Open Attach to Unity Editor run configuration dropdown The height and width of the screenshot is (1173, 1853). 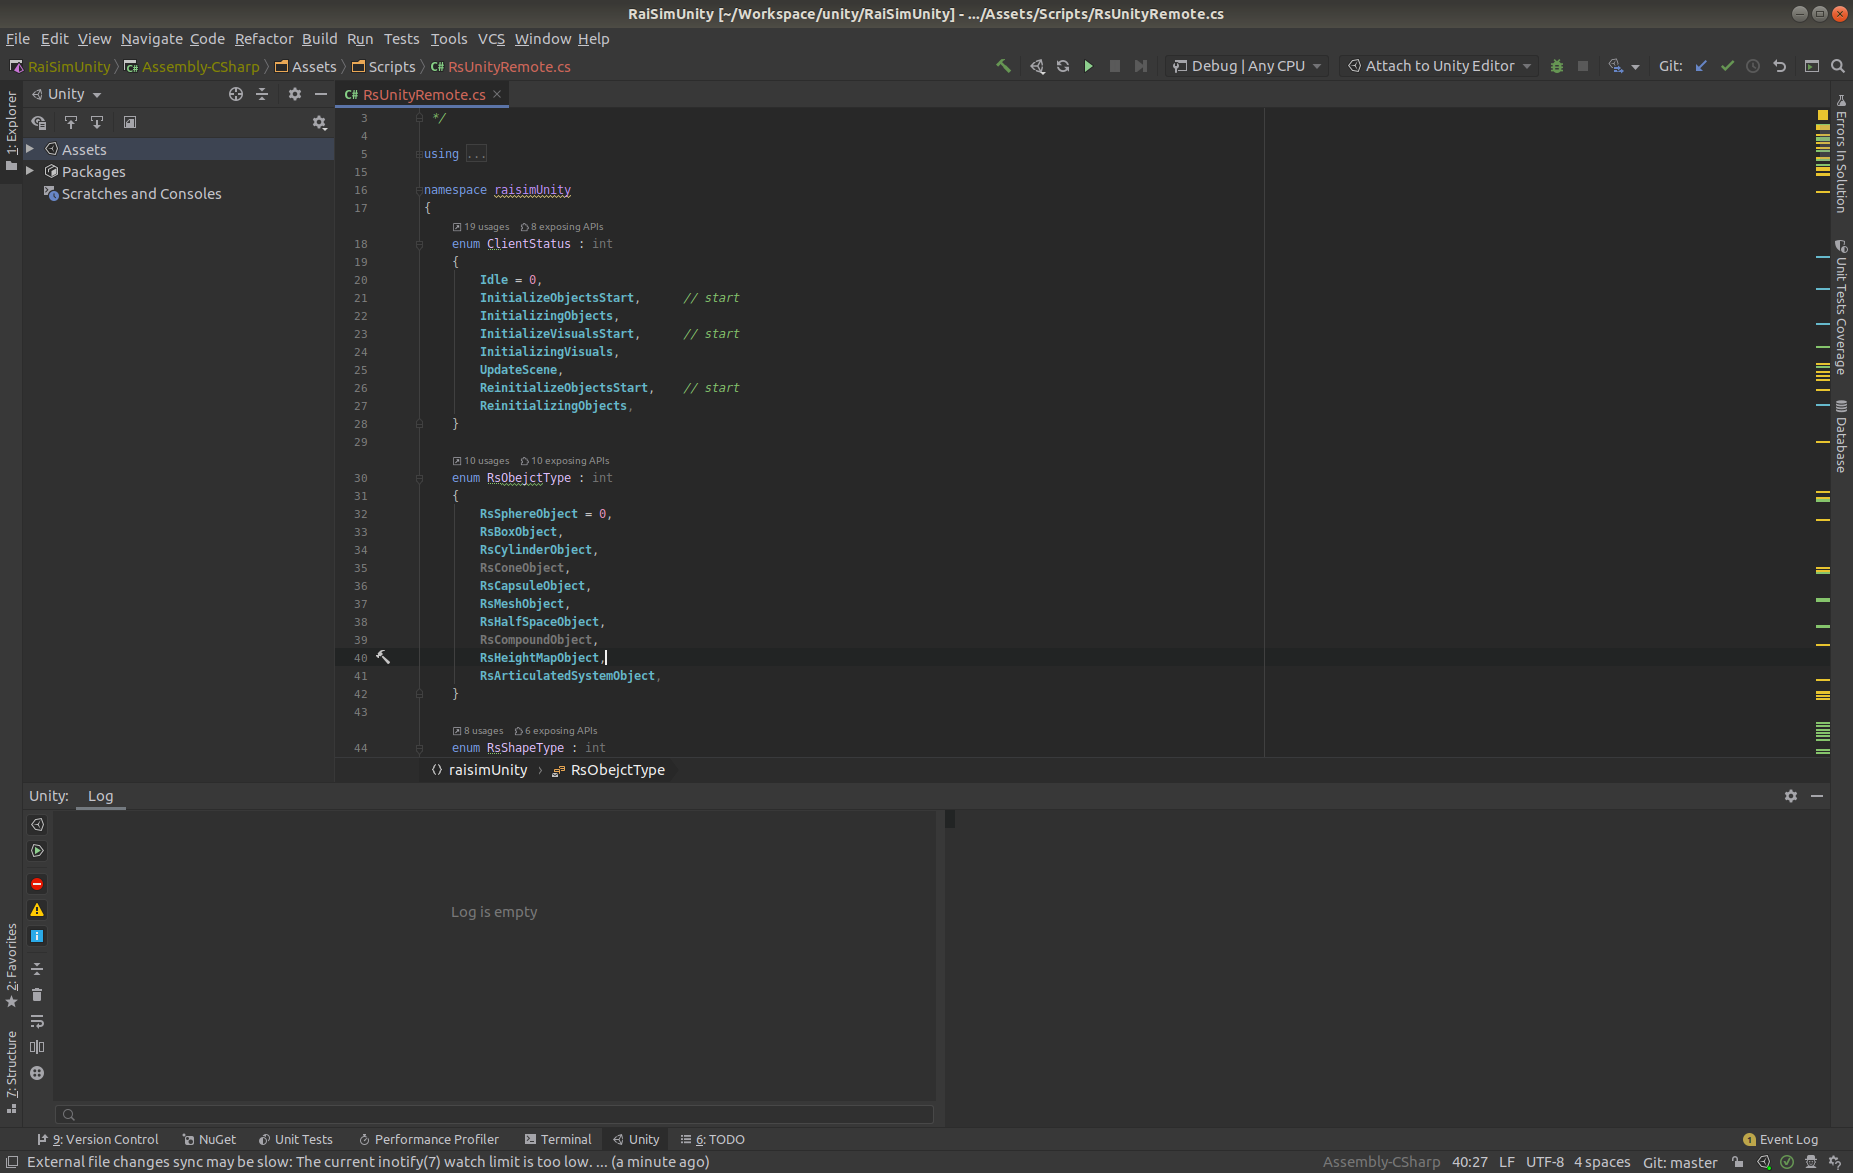pos(1439,66)
